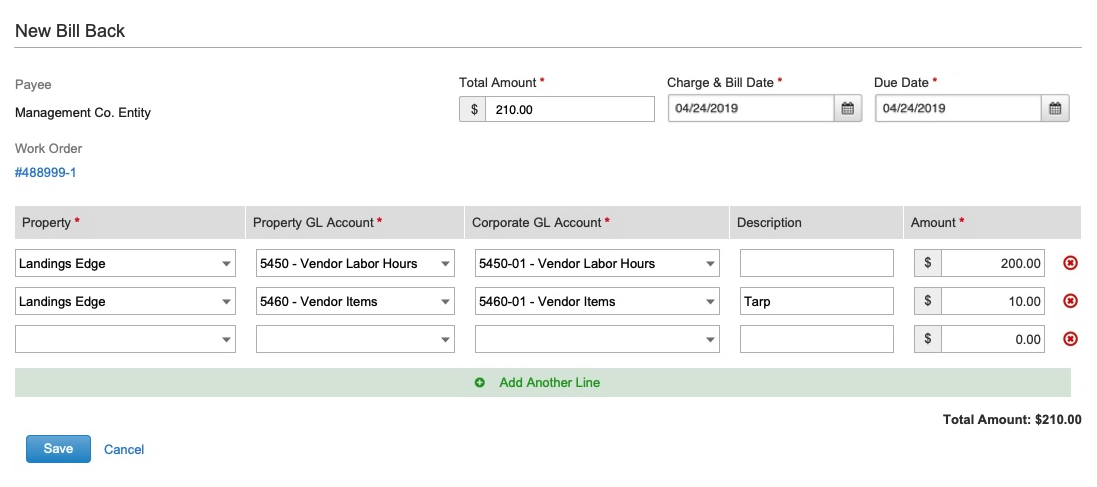Save the new bill back
This screenshot has width=1097, height=487.
pyautogui.click(x=58, y=449)
